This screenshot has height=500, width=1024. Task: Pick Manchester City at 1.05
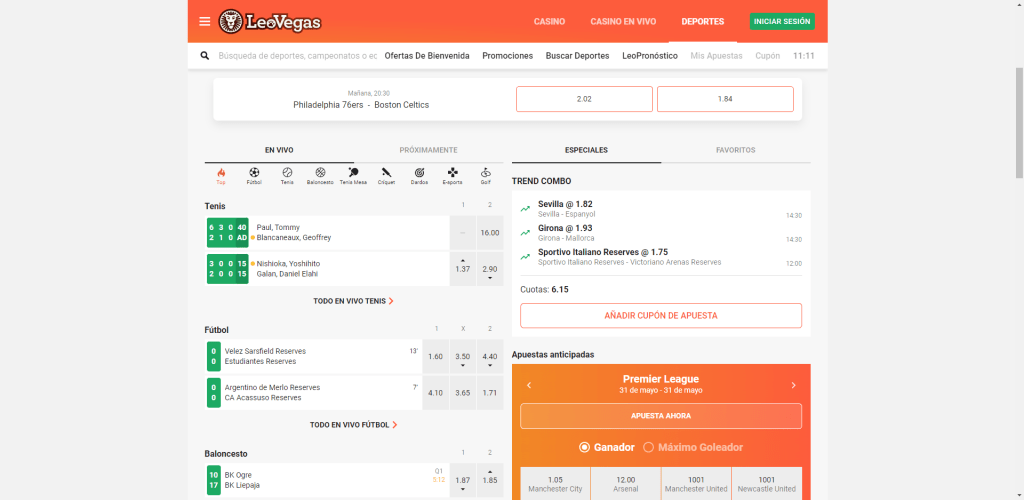555,484
